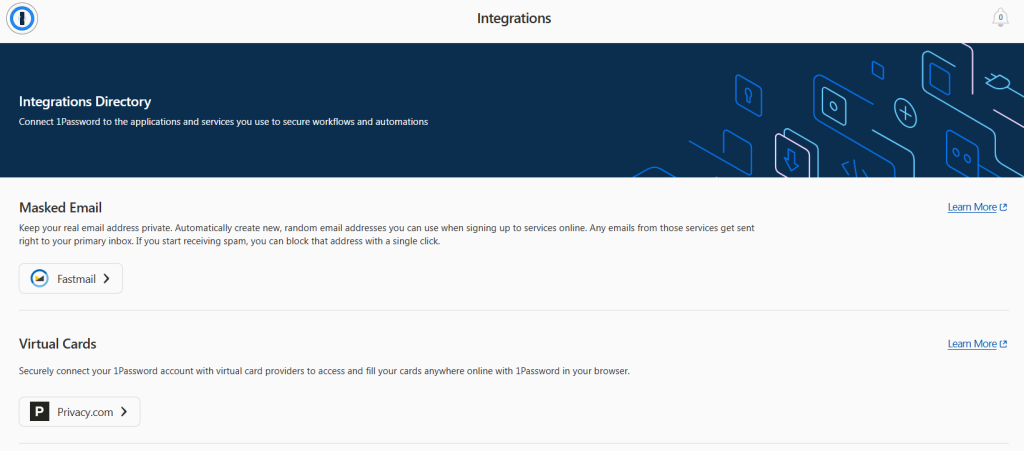Expand the Privacy.com chevron arrow
The image size is (1024, 451).
[124, 411]
